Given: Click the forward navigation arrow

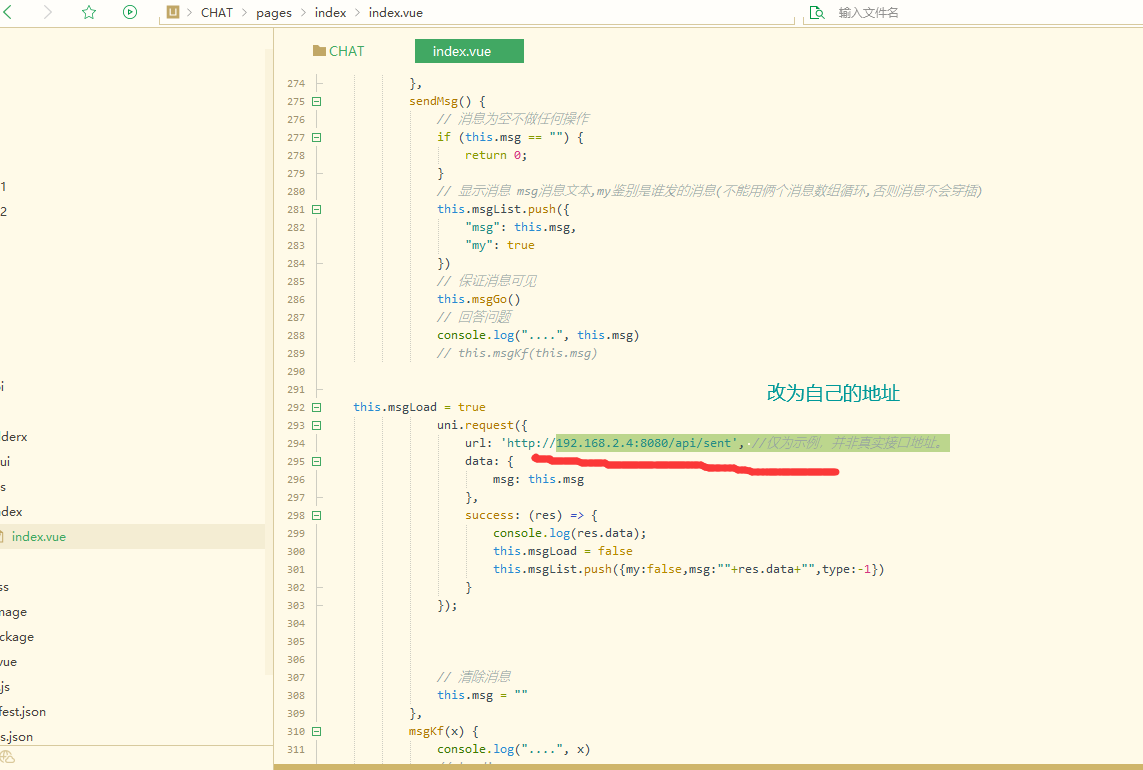Looking at the screenshot, I should click(47, 13).
